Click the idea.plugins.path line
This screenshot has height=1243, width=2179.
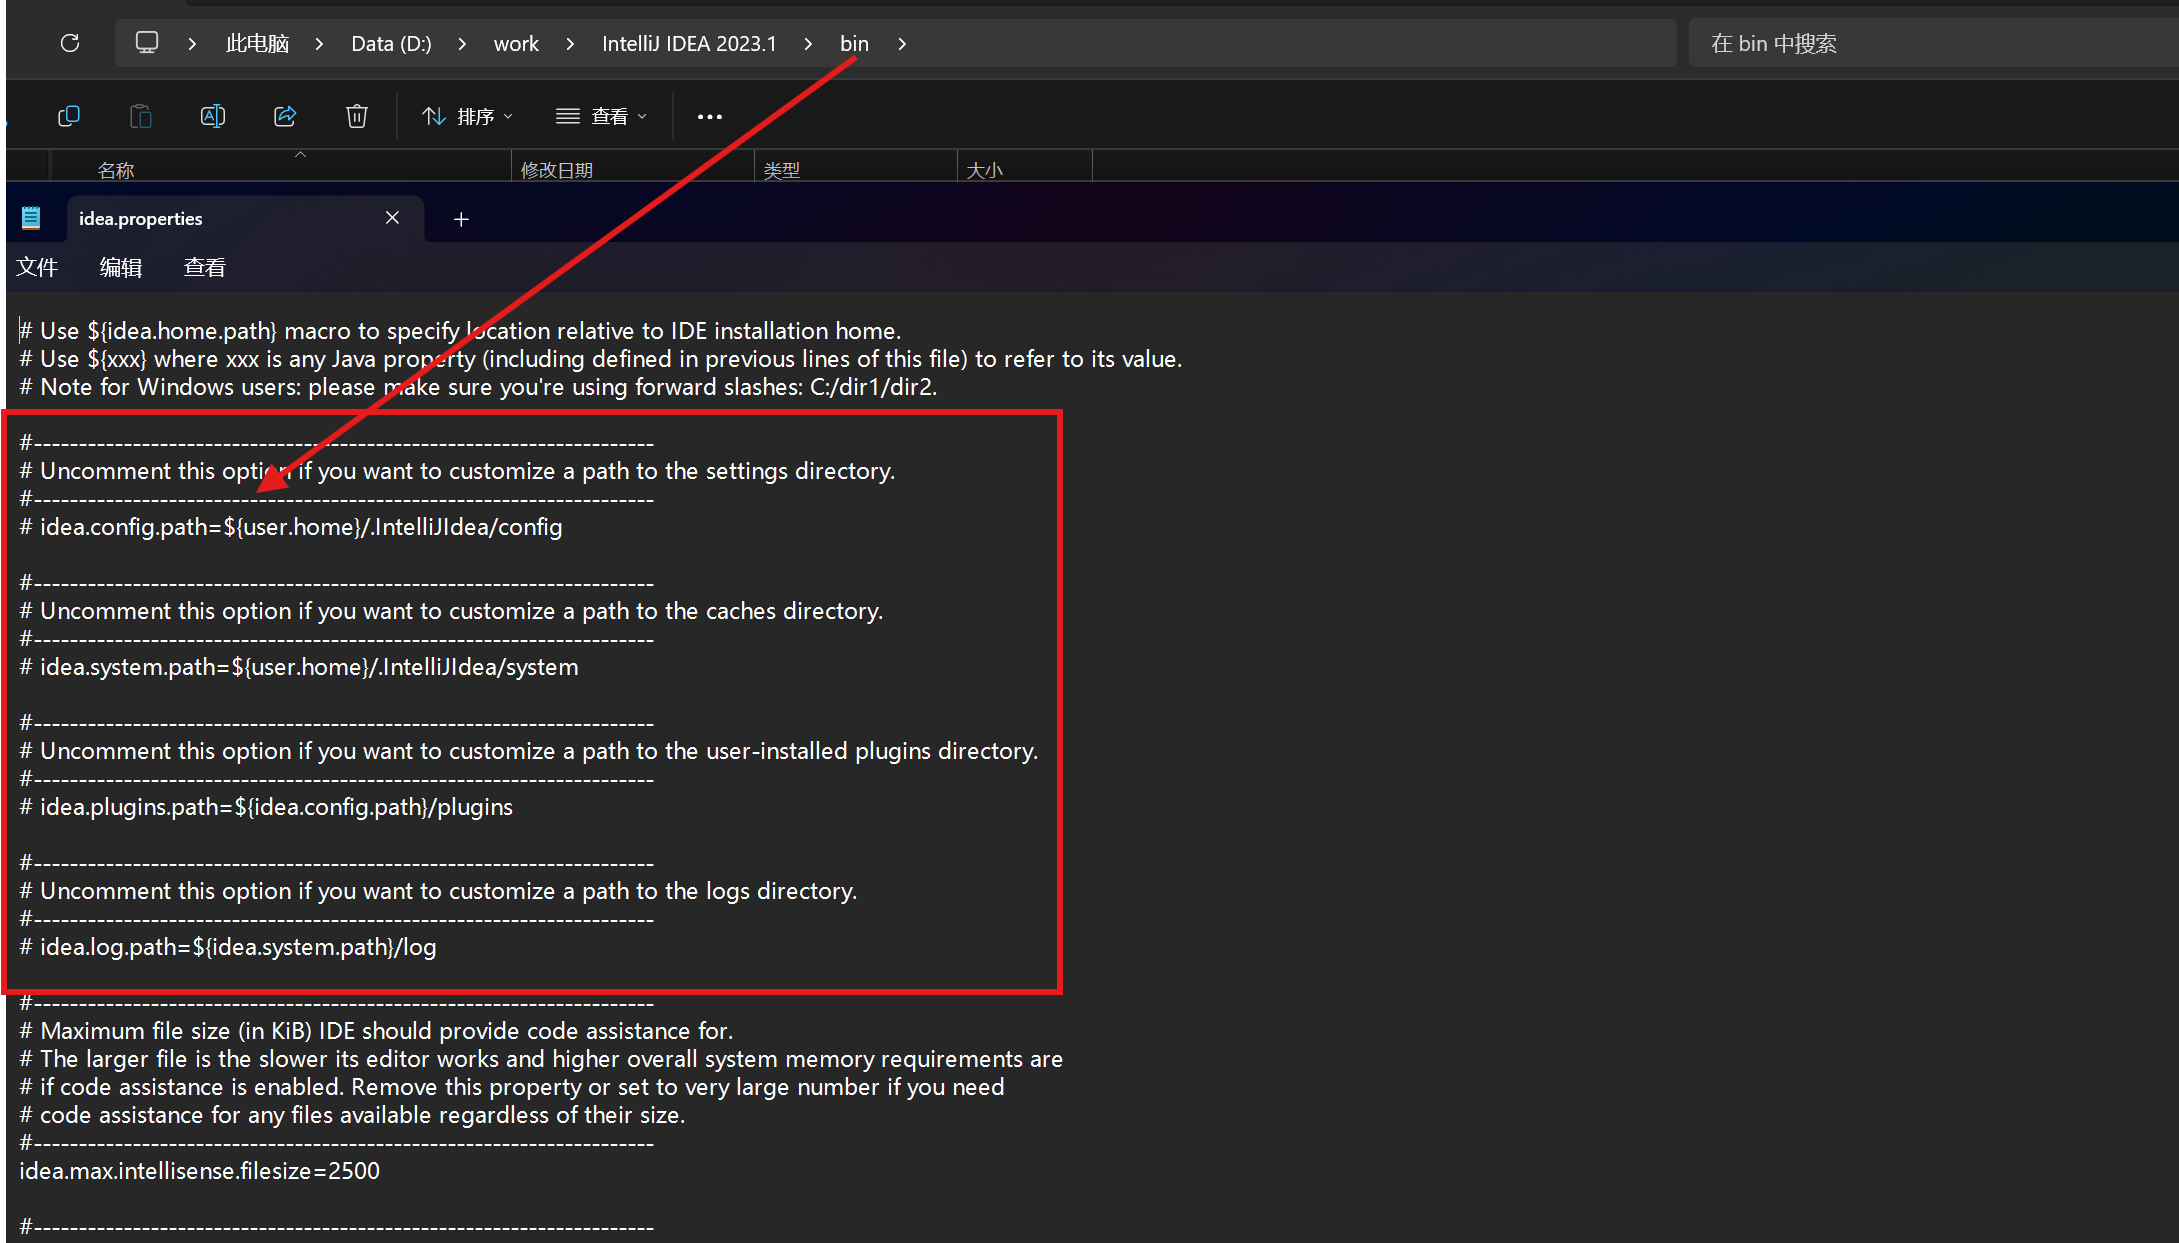[x=266, y=807]
